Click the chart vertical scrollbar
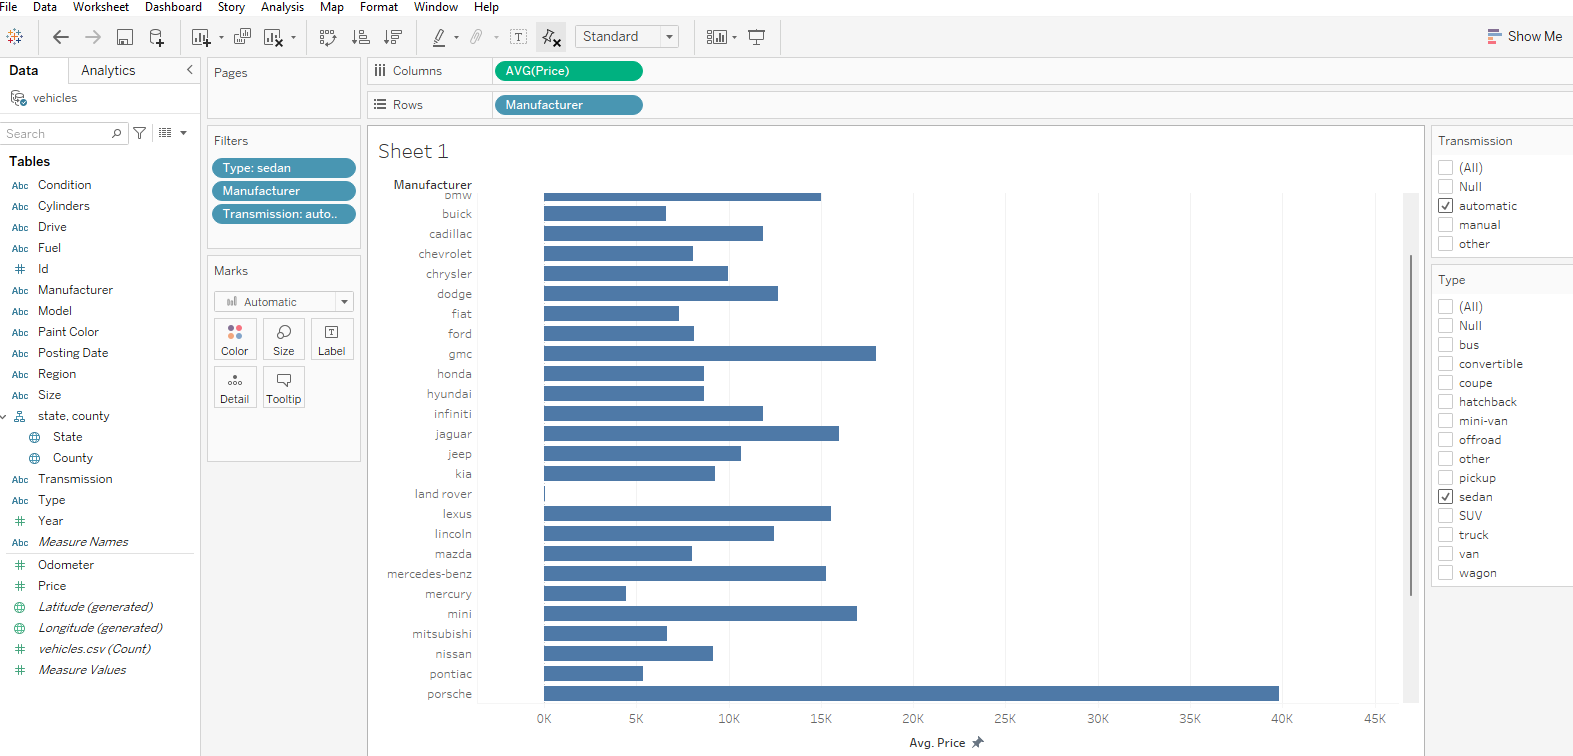 click(1411, 425)
